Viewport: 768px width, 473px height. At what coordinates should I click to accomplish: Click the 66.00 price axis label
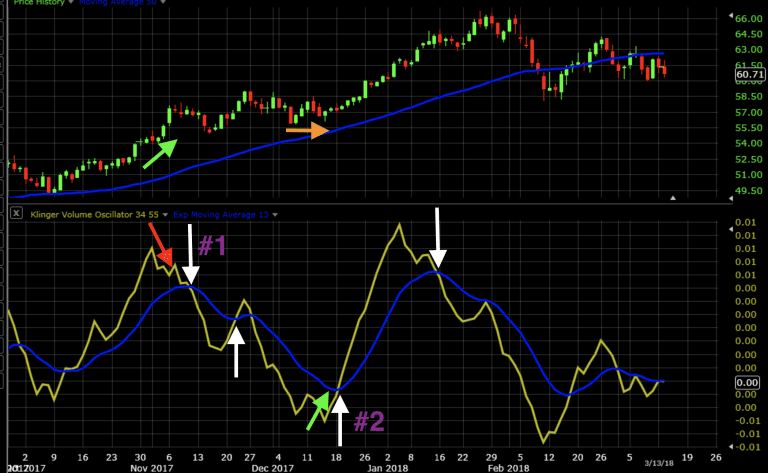pos(748,18)
